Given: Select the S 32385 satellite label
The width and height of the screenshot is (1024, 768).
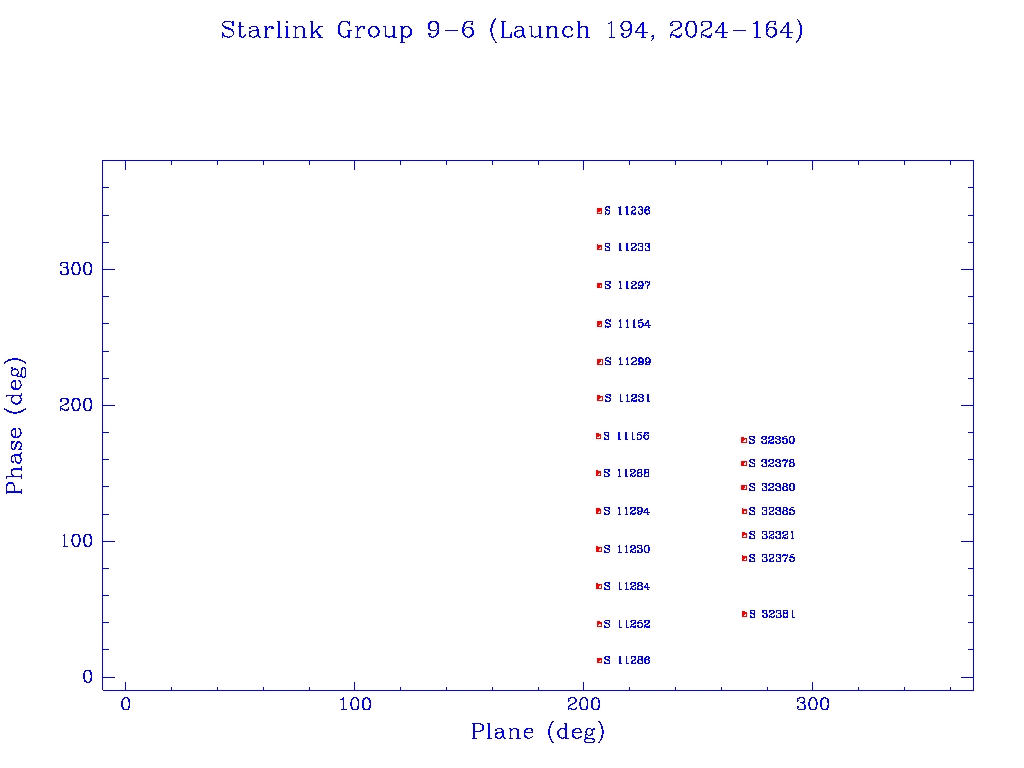Looking at the screenshot, I should pos(771,511).
